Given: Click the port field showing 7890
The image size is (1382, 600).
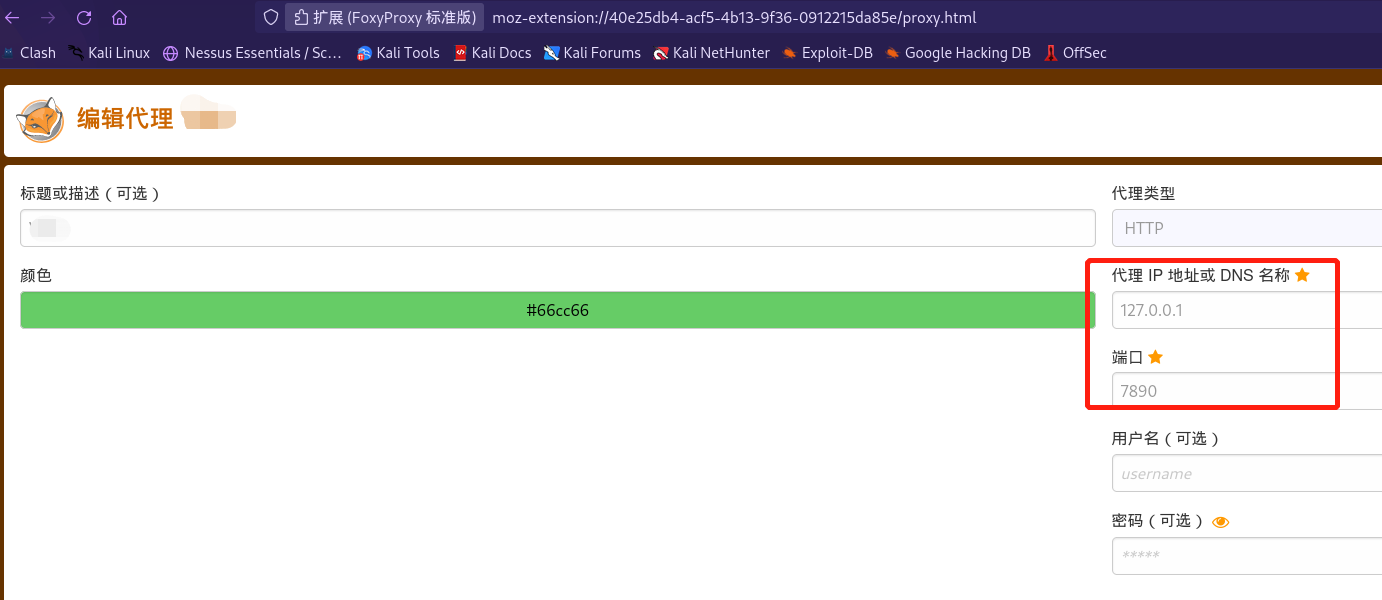Looking at the screenshot, I should point(1246,391).
